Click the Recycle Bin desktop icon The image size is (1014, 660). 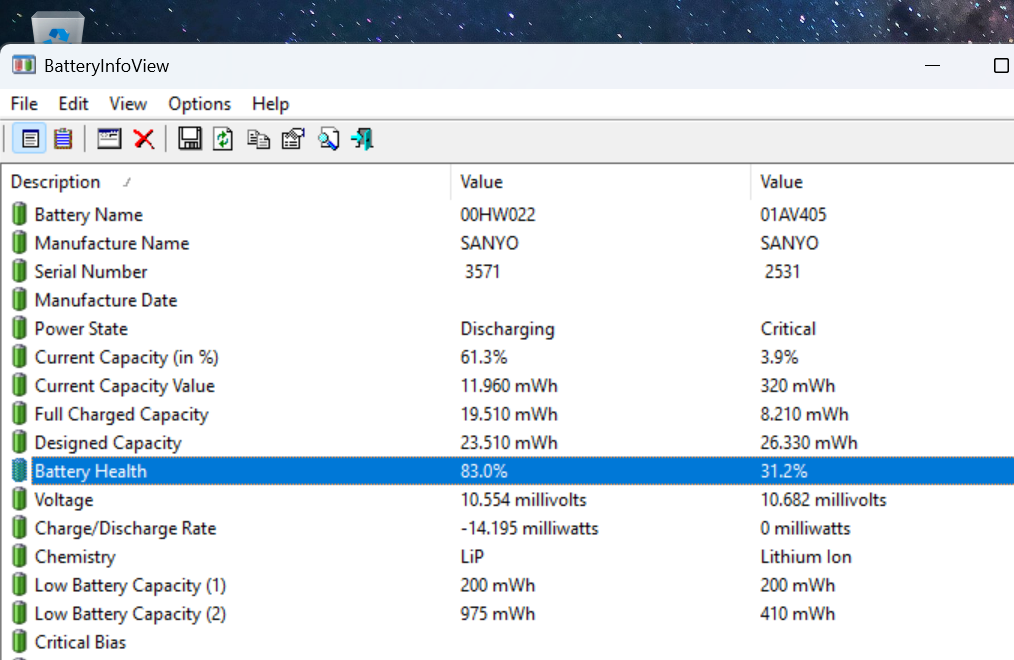pyautogui.click(x=58, y=27)
